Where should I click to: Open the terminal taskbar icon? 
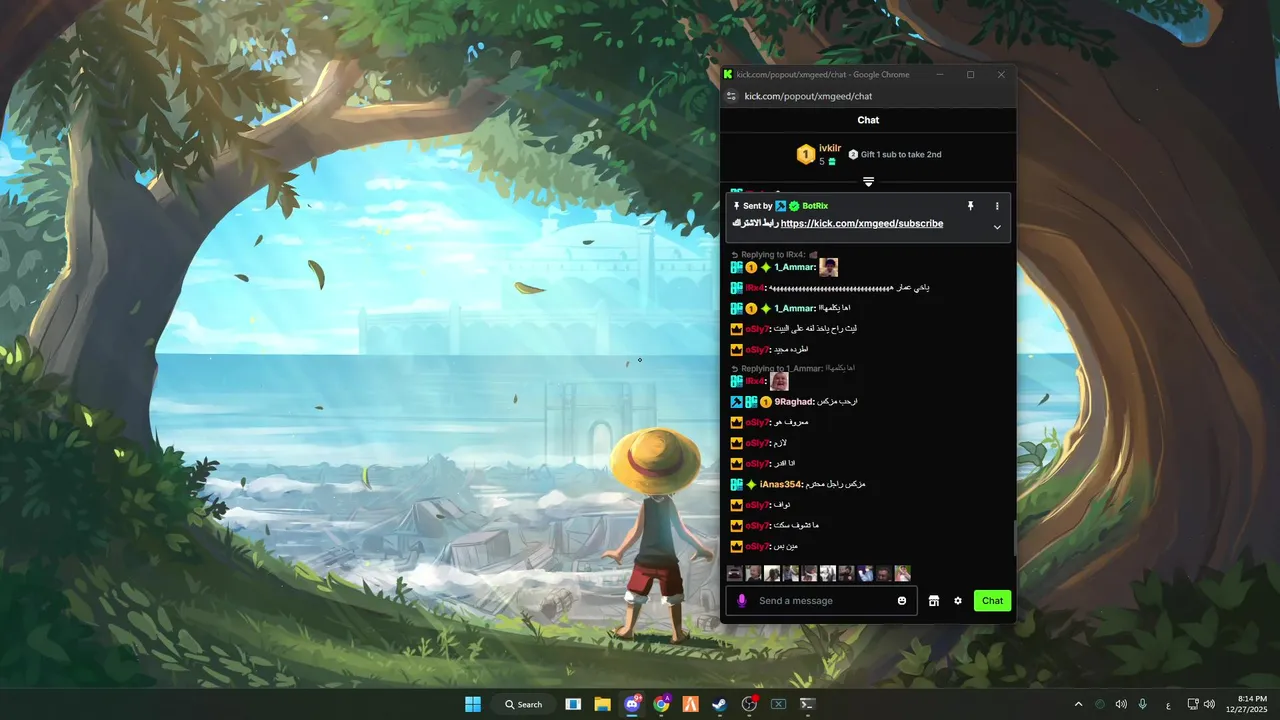[807, 704]
